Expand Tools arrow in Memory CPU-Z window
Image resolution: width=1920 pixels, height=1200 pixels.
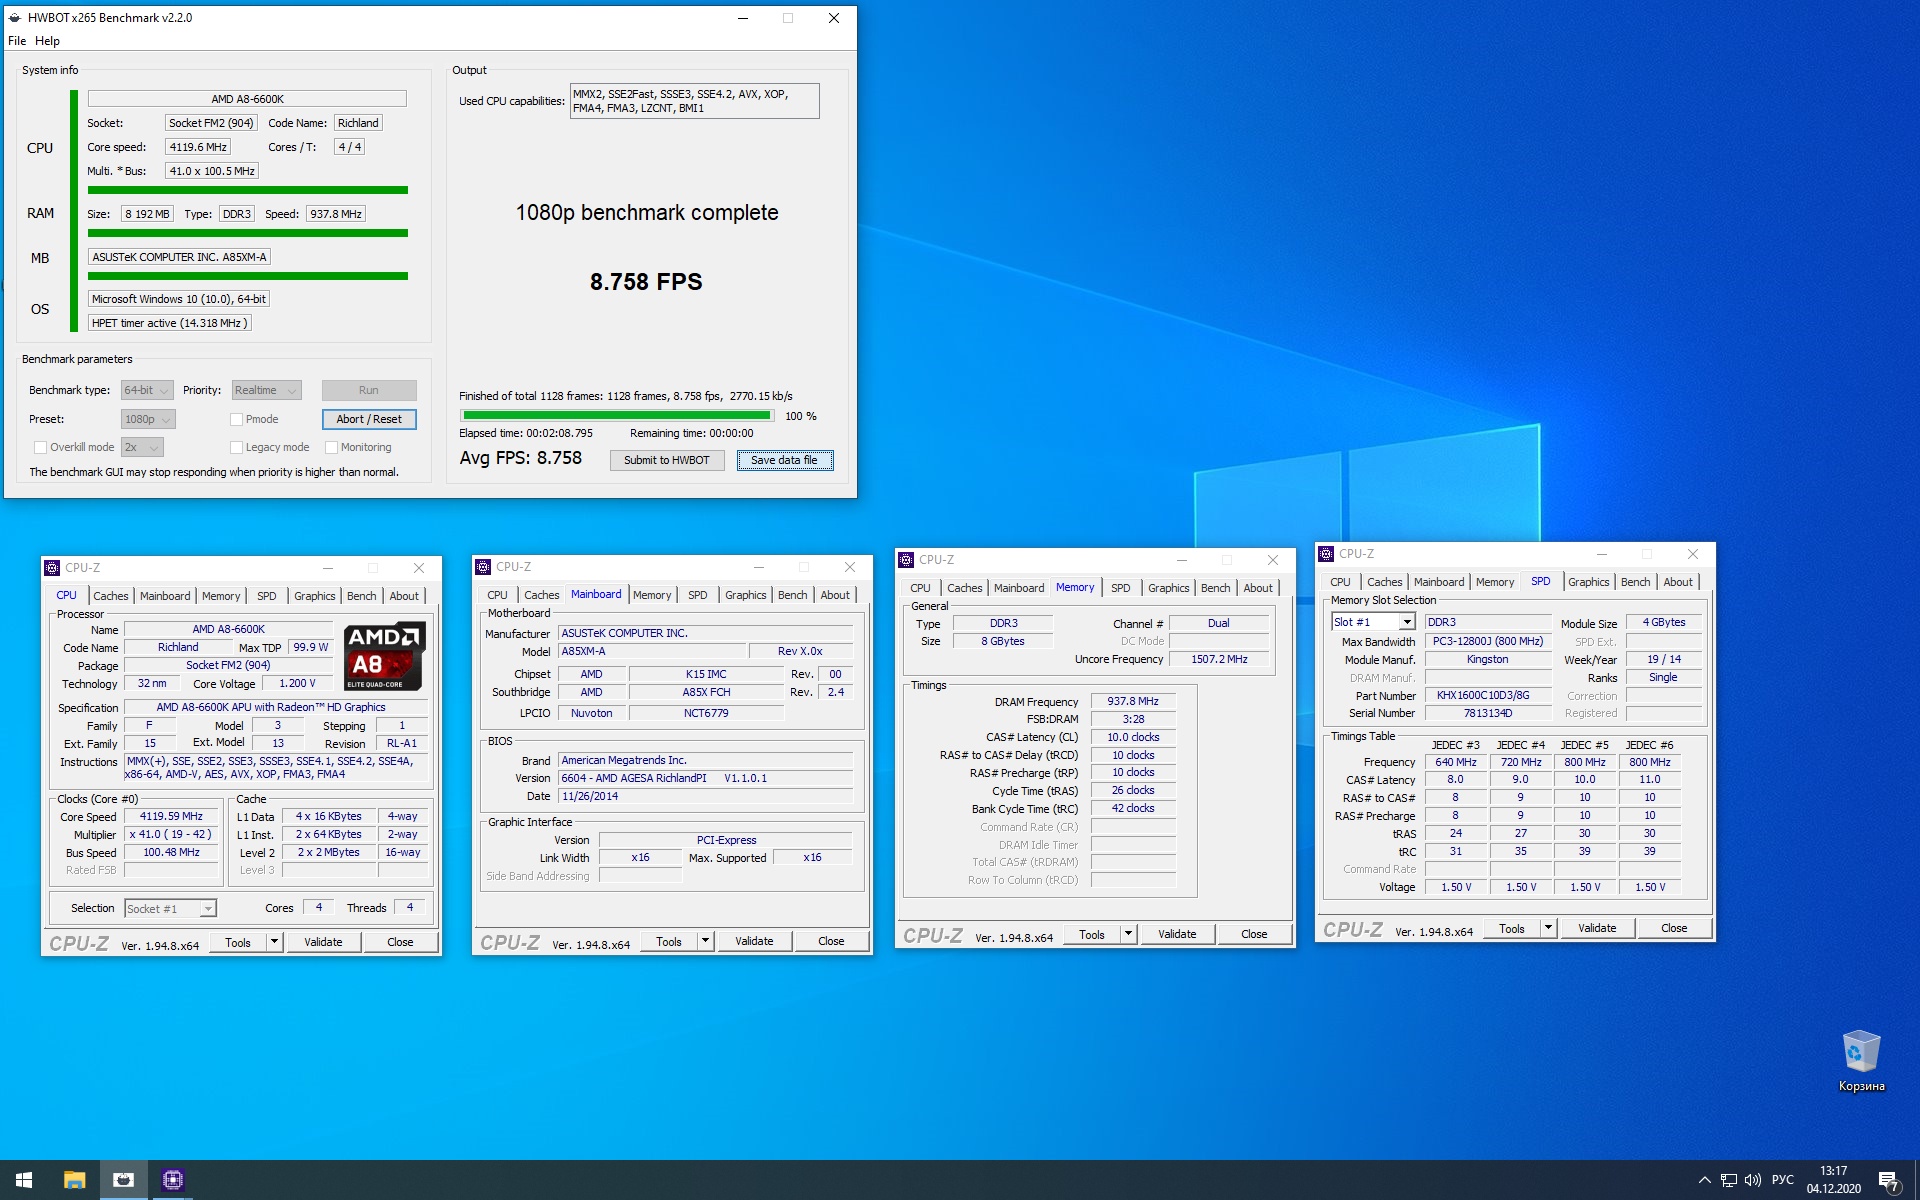[1128, 934]
